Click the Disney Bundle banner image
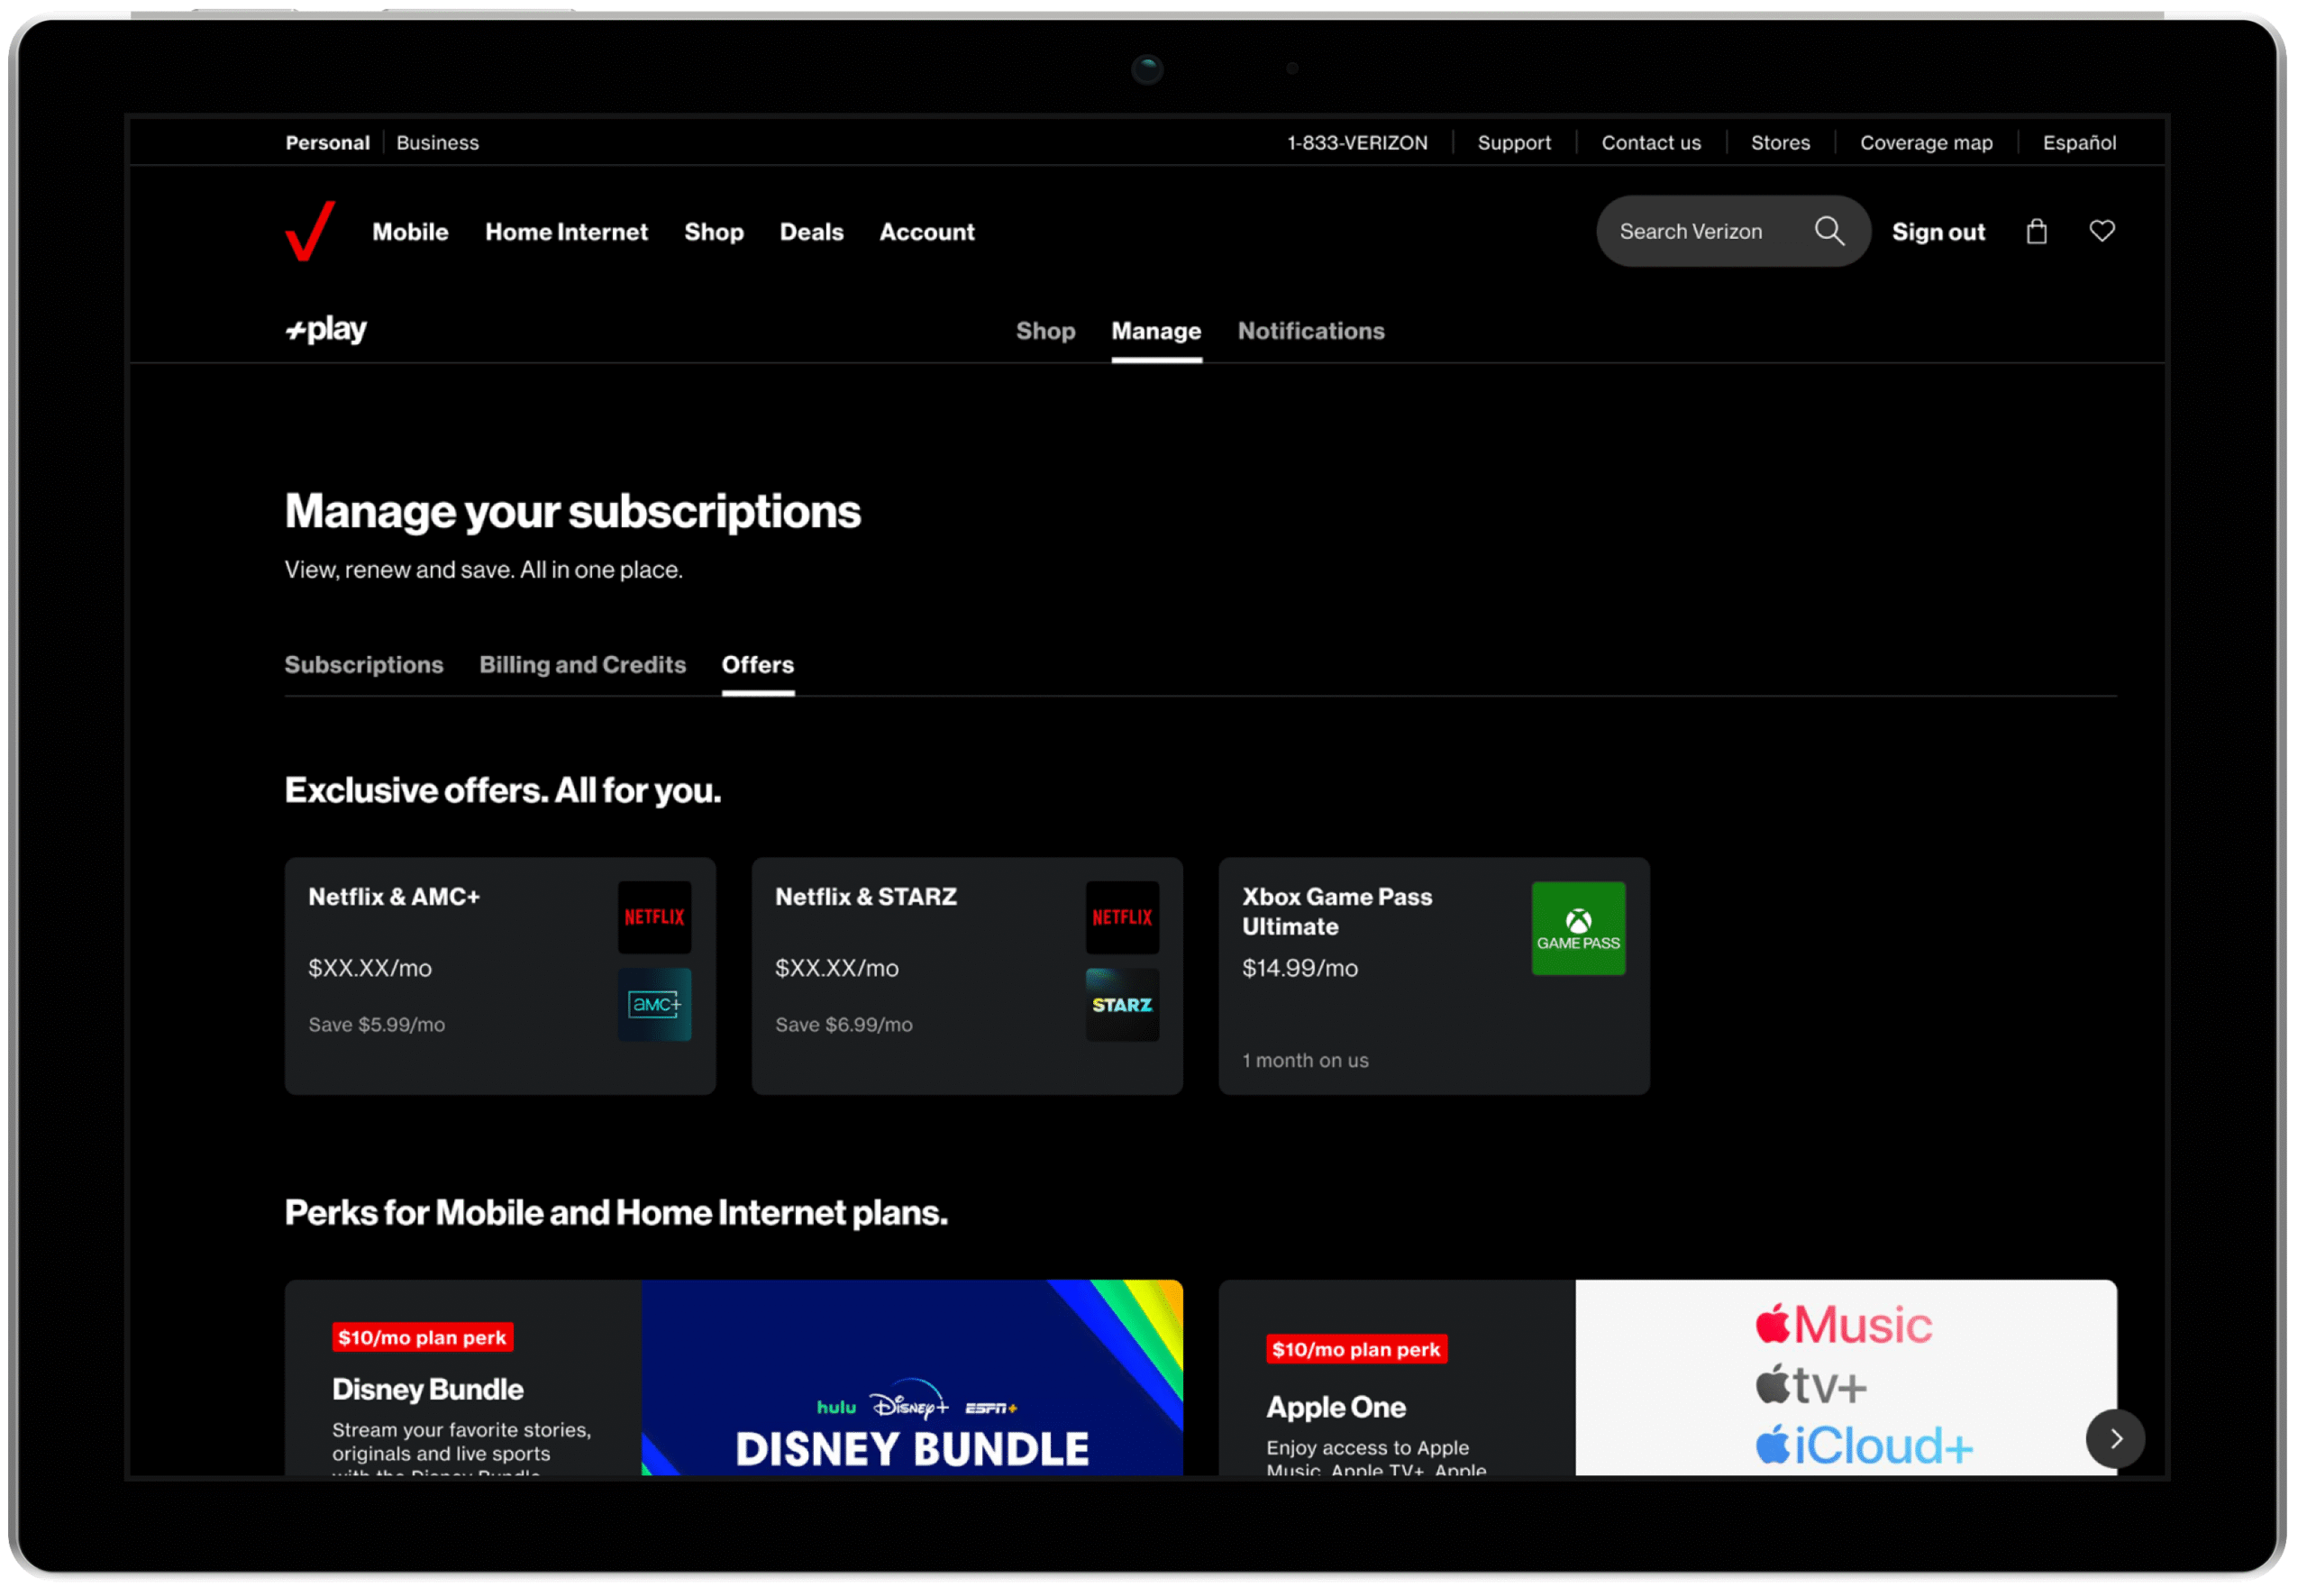Screen dimensions: 2307x1596 click(x=914, y=1380)
